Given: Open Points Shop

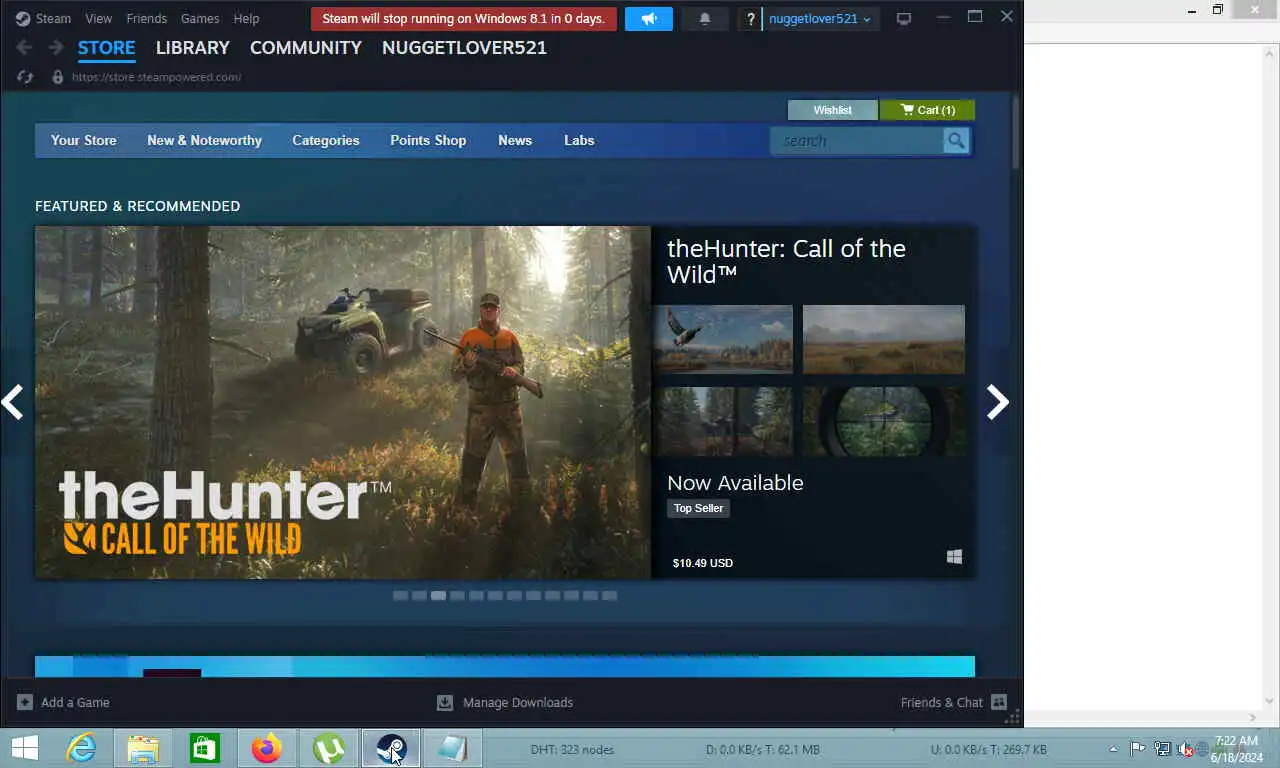Looking at the screenshot, I should (x=428, y=141).
